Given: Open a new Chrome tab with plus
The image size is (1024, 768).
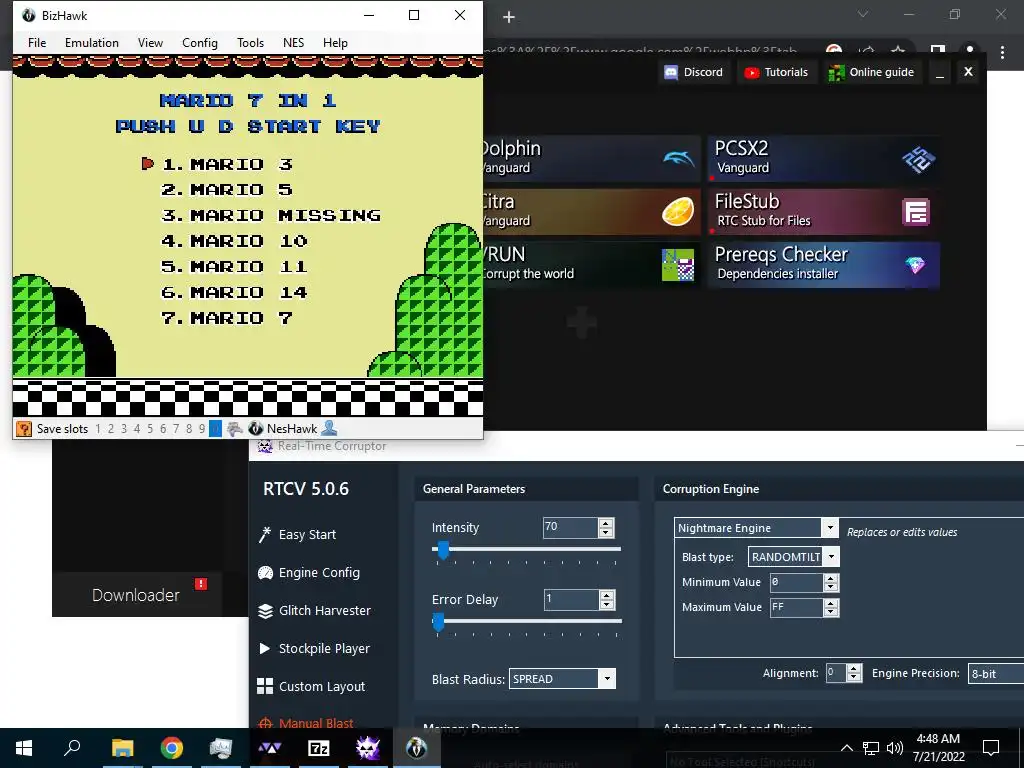Looking at the screenshot, I should [509, 17].
